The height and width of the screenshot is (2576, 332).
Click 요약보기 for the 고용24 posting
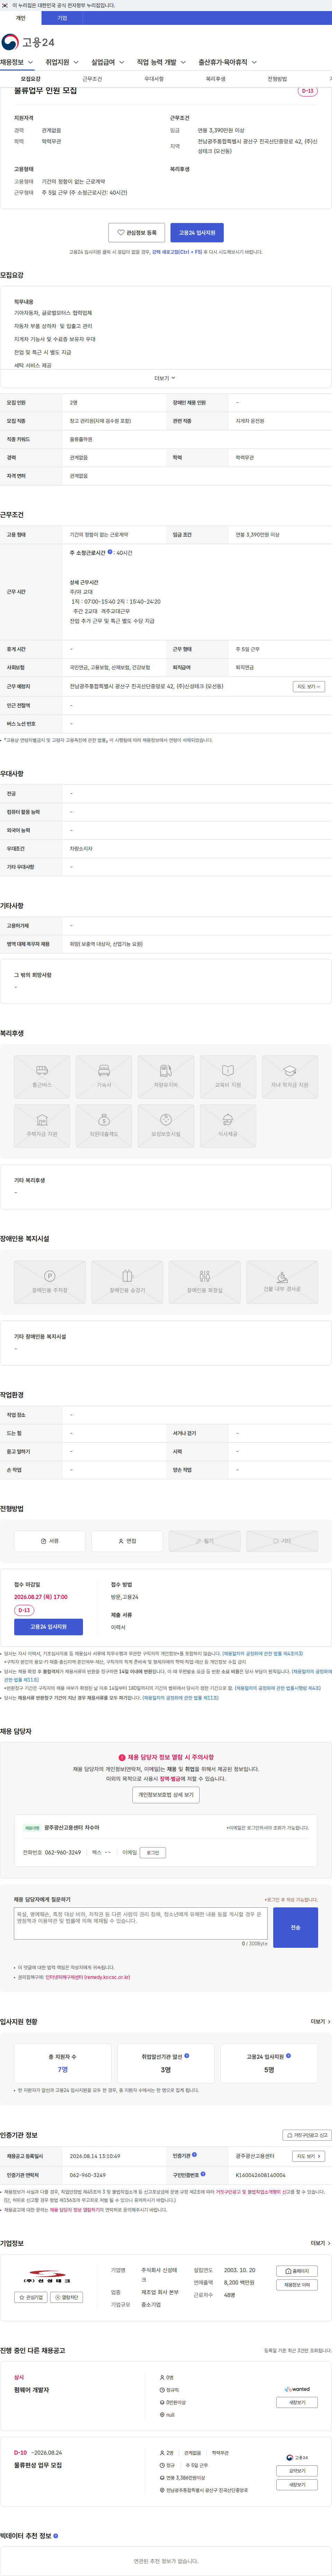[x=297, y=2471]
